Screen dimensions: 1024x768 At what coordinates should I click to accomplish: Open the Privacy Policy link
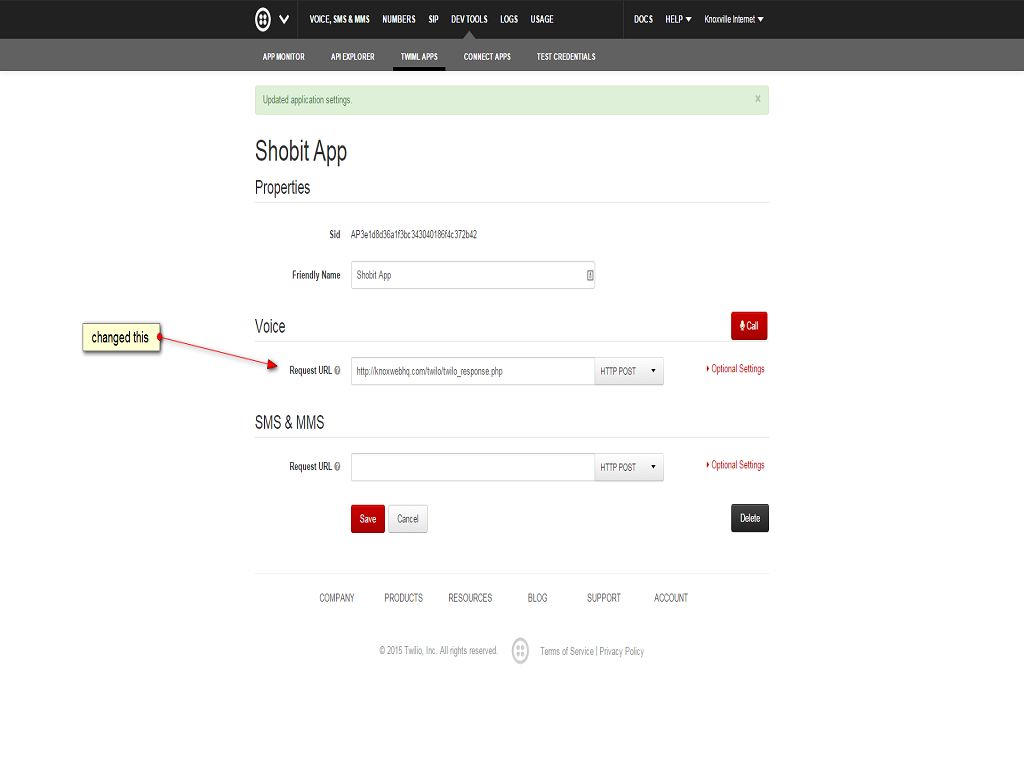coord(621,651)
